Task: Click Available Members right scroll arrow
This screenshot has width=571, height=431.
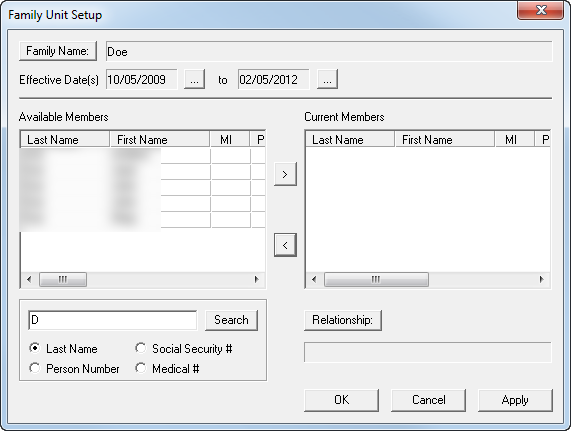Action: coord(257,279)
